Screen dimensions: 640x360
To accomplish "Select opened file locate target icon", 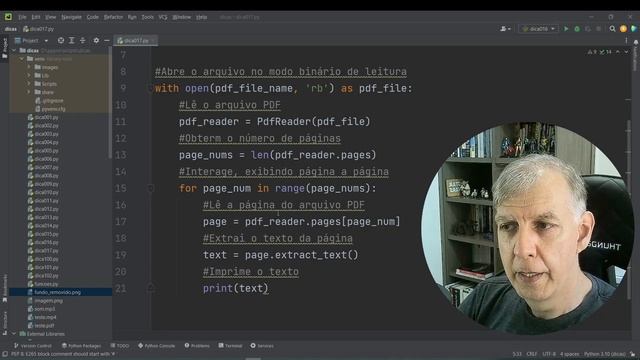I will (61, 40).
